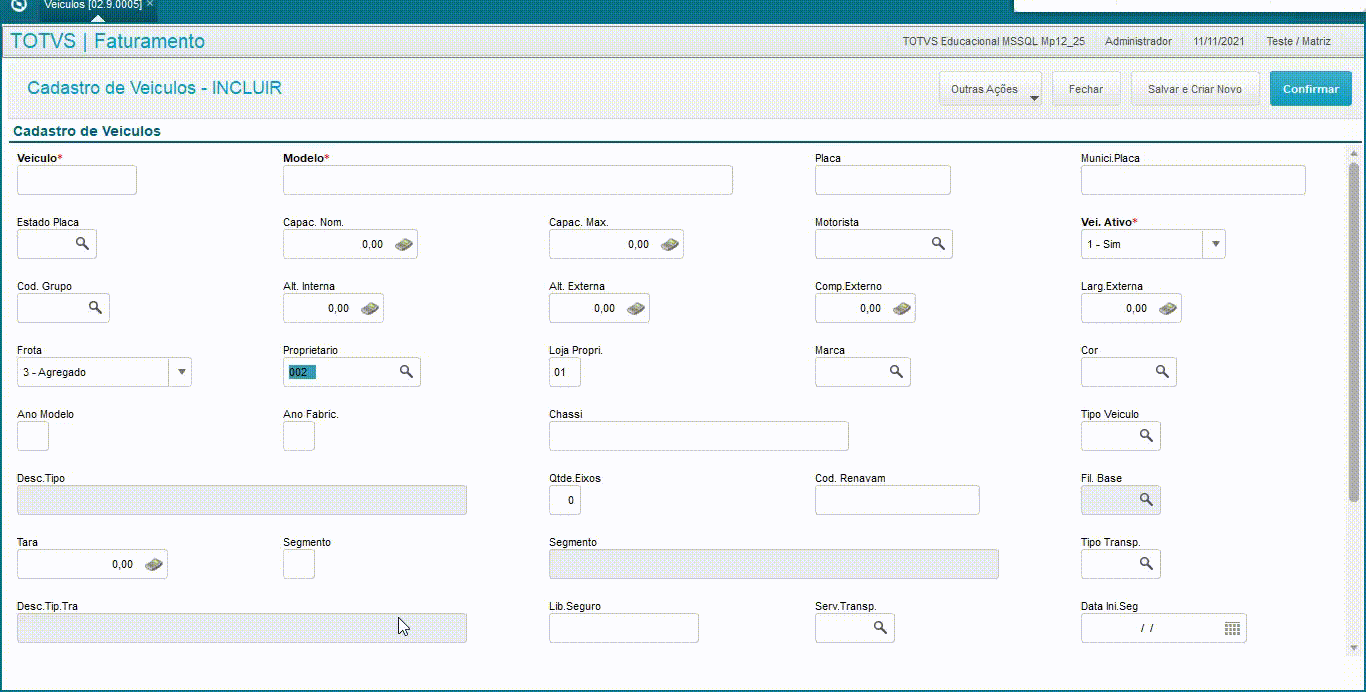
Task: Open calculator icon in Comp.Externo field
Action: click(901, 308)
